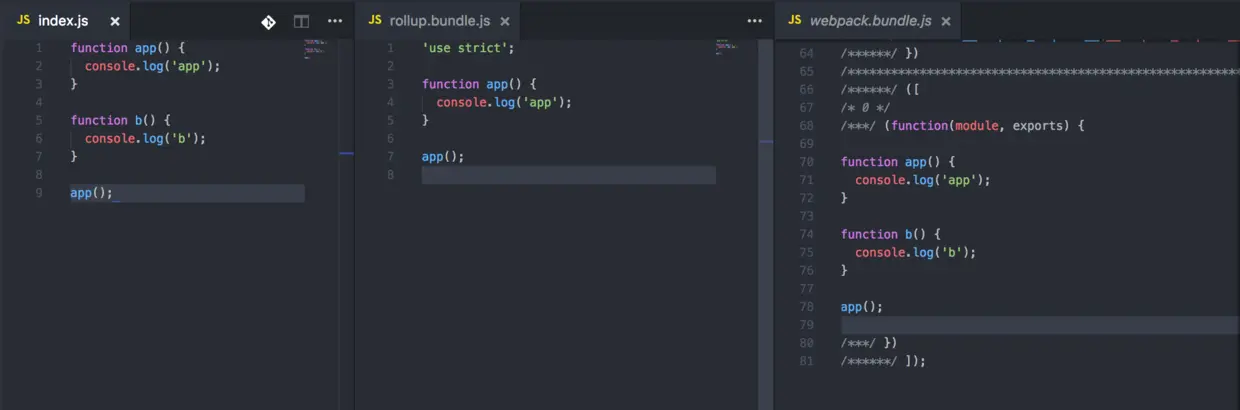Image resolution: width=1240 pixels, height=410 pixels.
Task: Close the webpack.bundle.js tab
Action: [945, 21]
